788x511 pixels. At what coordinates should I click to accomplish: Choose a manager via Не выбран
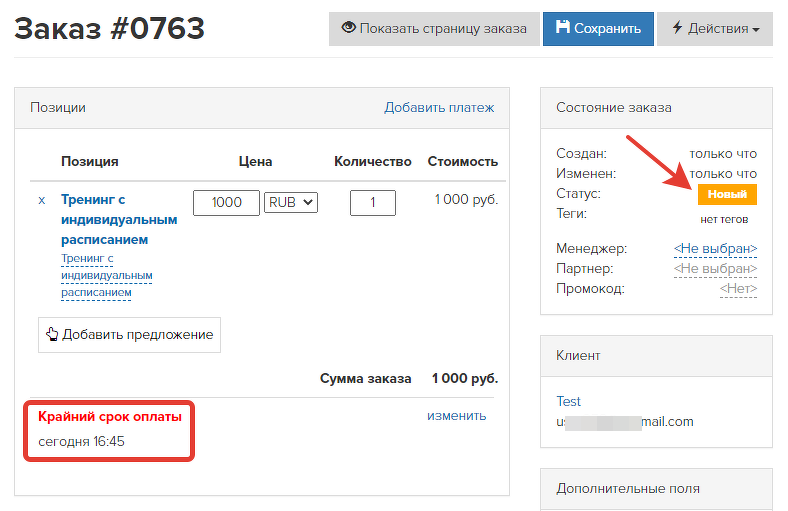[715, 248]
